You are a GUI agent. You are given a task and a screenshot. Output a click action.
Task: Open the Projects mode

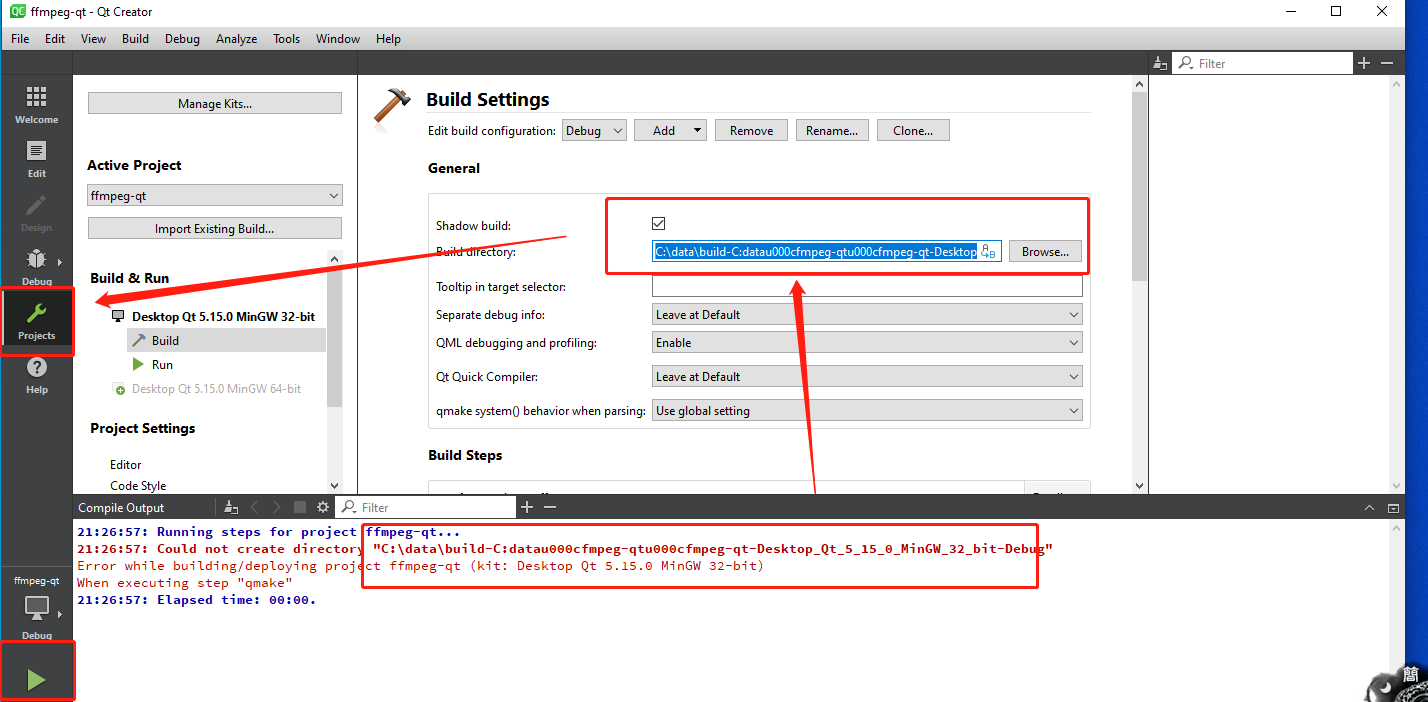(36, 321)
